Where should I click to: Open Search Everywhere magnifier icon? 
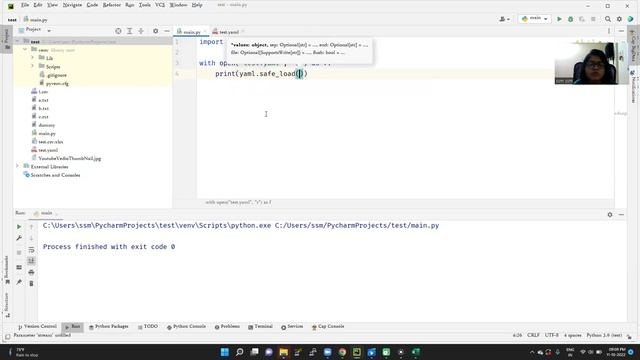point(608,19)
